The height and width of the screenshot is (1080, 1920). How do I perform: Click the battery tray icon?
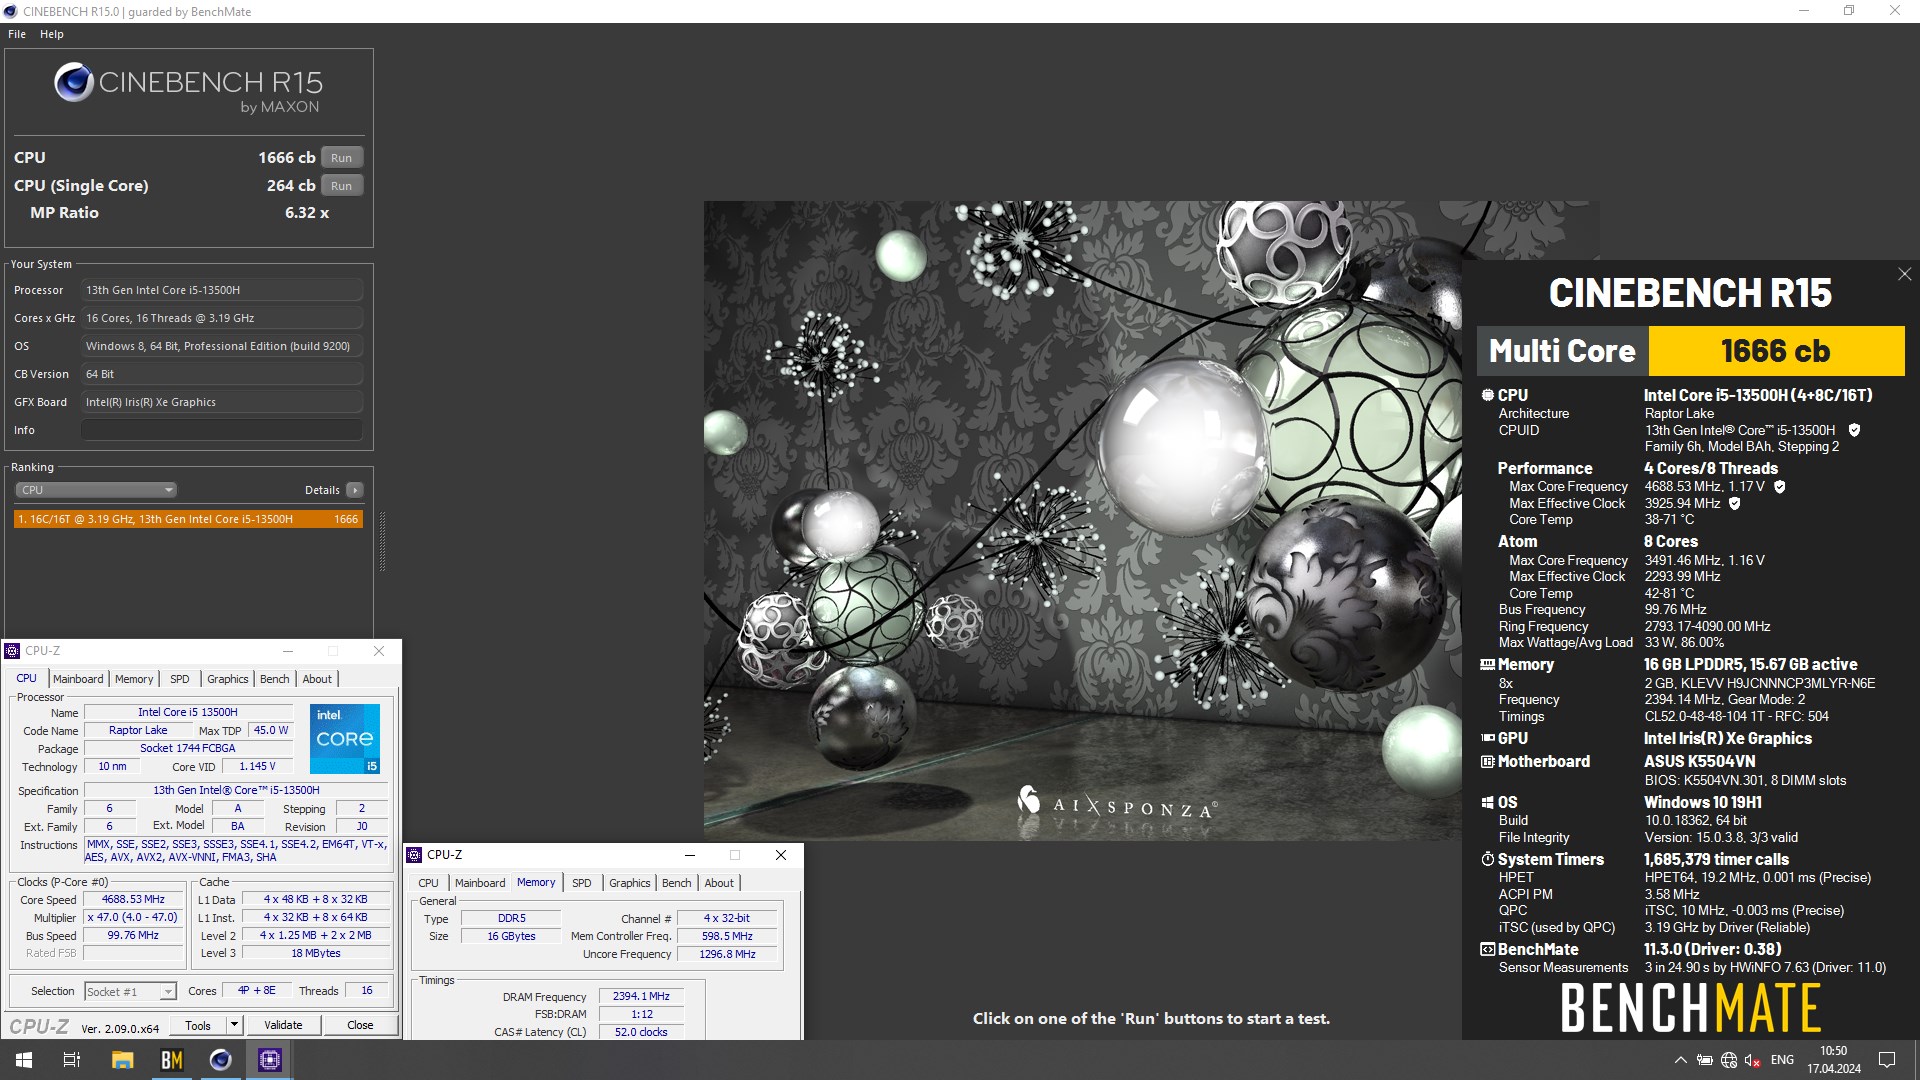pyautogui.click(x=1705, y=1060)
